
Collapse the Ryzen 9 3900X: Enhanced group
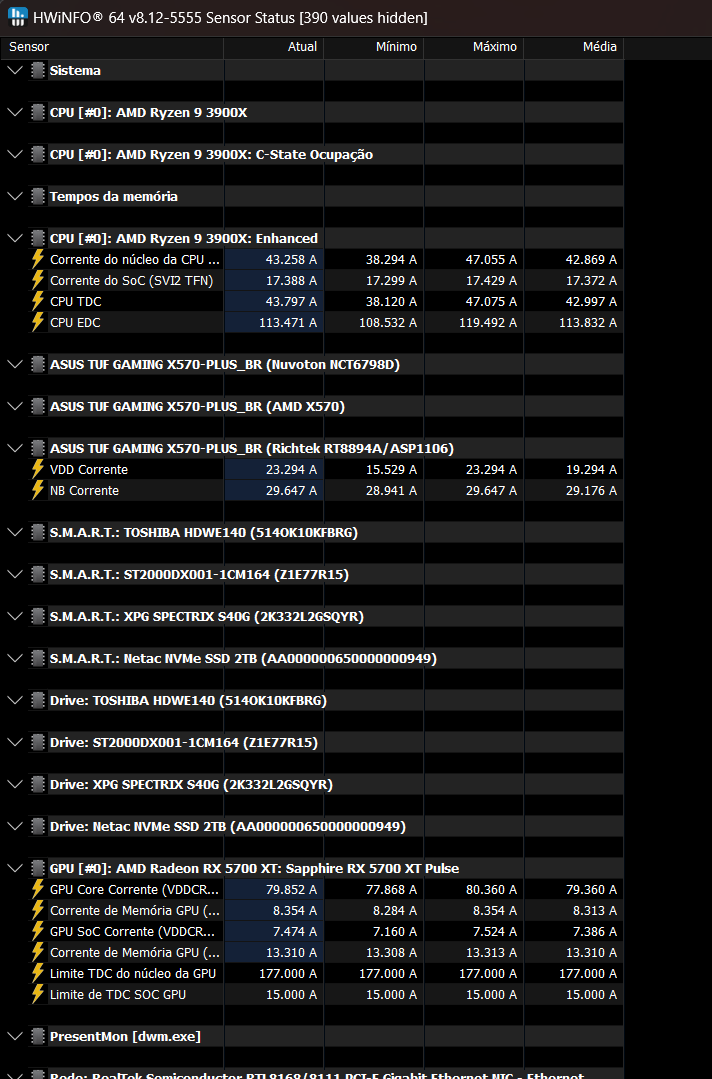tap(15, 238)
